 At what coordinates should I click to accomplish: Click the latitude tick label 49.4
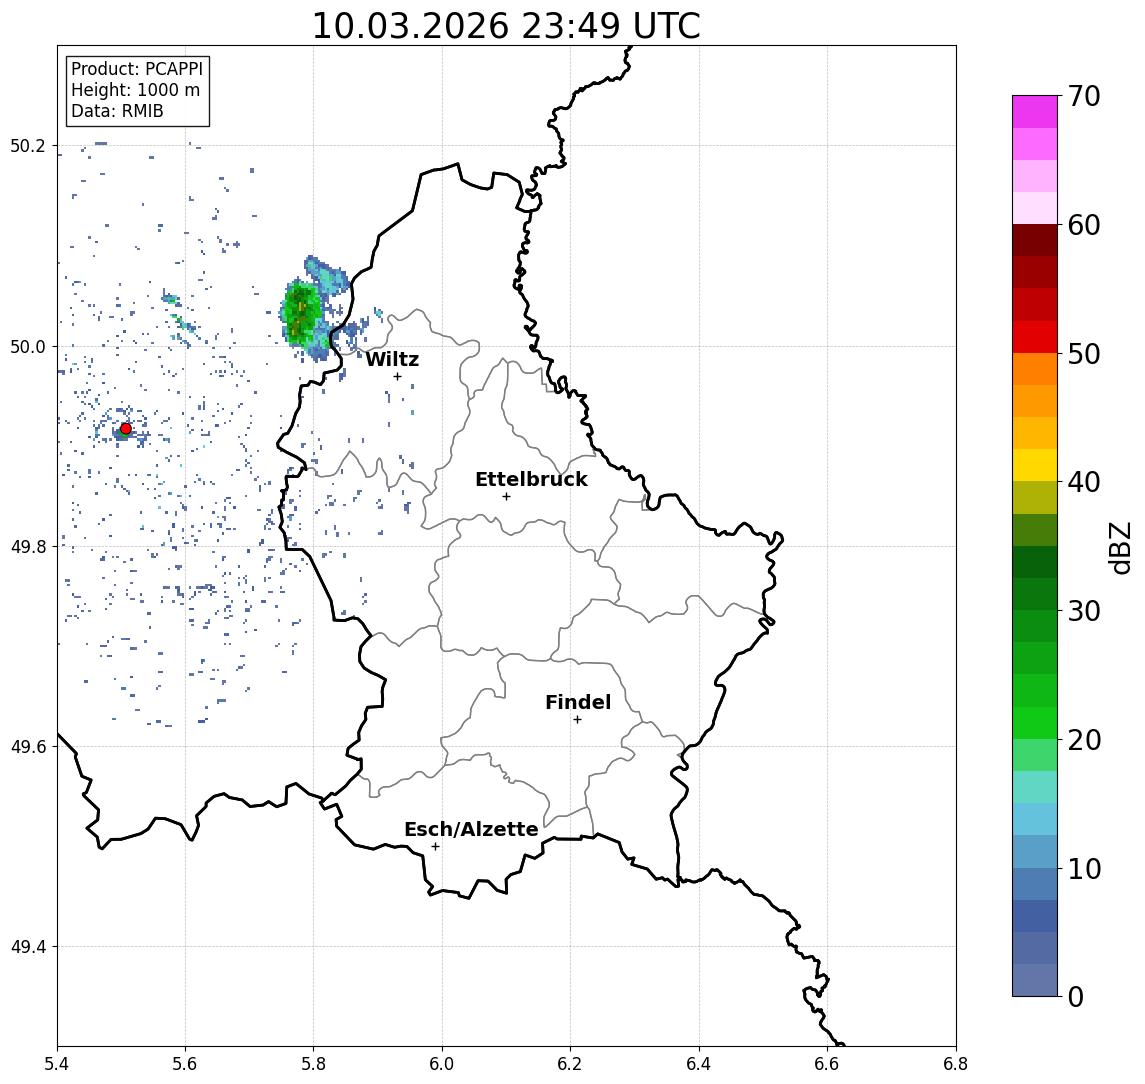pyautogui.click(x=28, y=947)
